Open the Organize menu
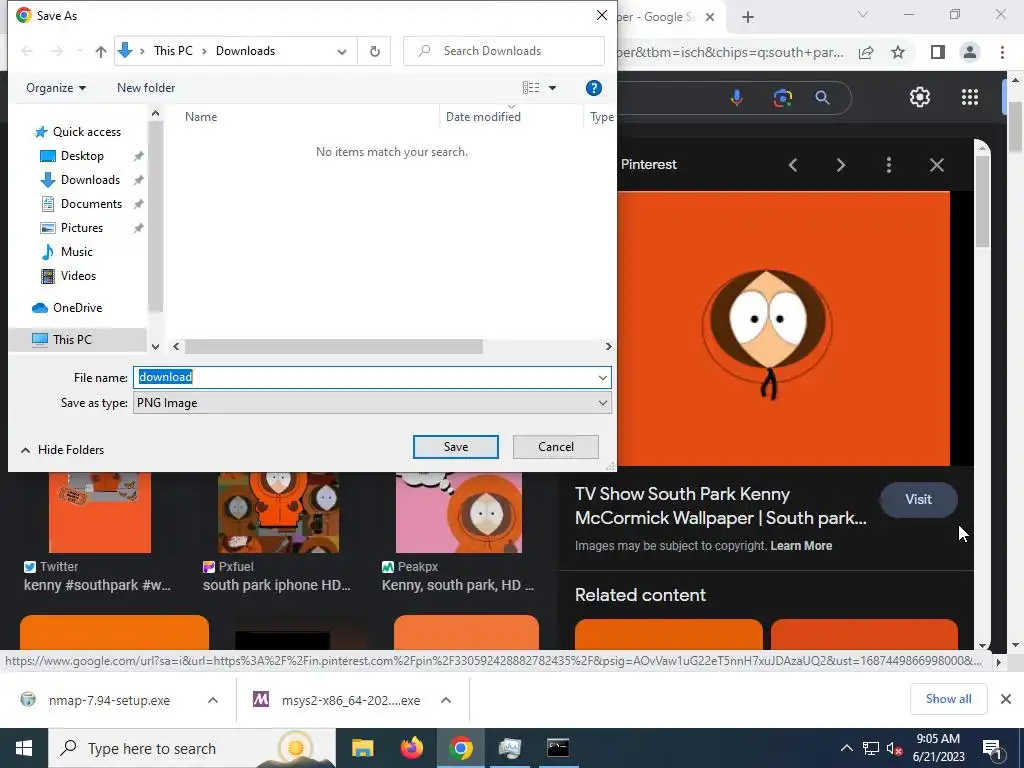This screenshot has width=1024, height=768. [56, 88]
